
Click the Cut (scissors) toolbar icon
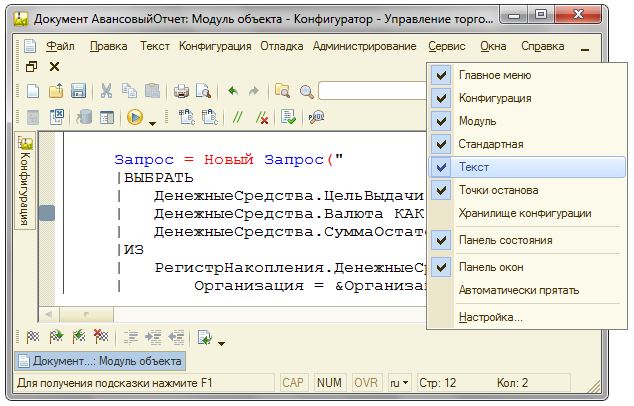[105, 92]
